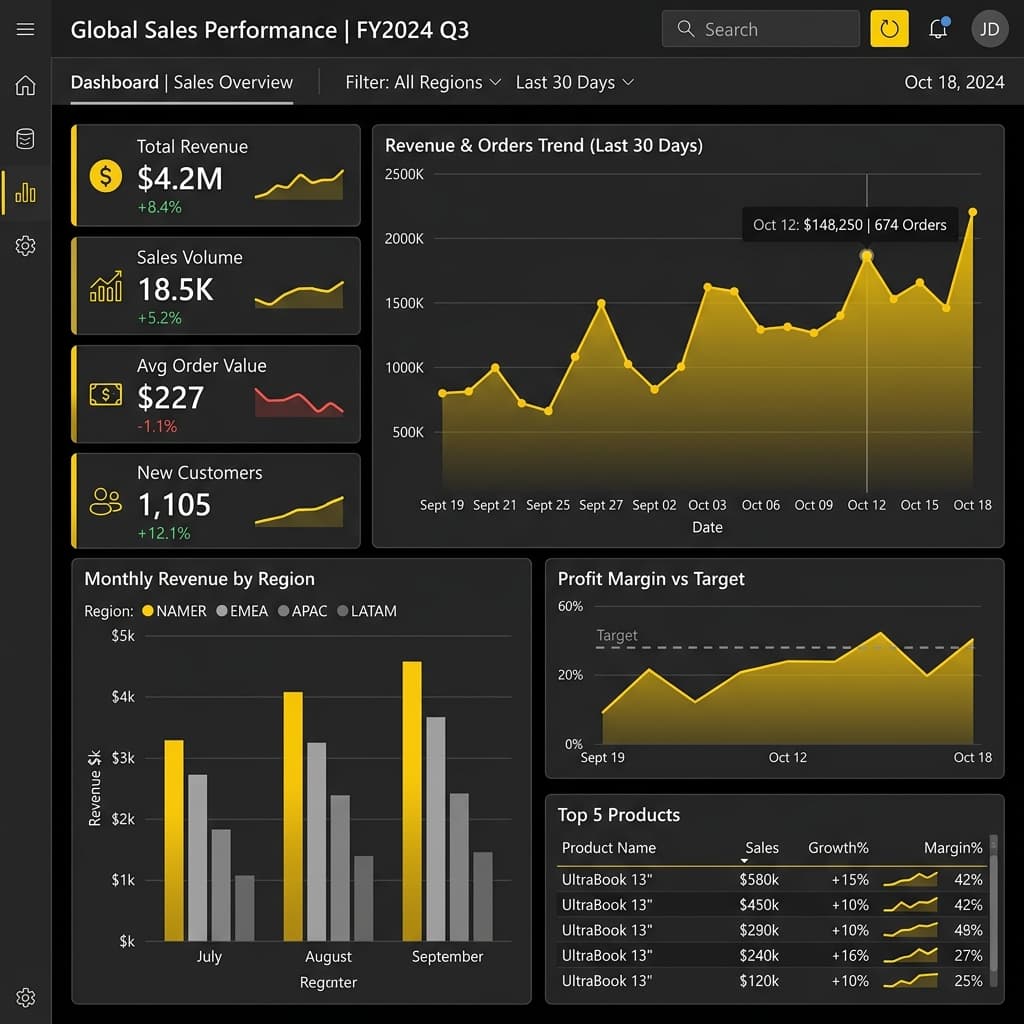Click the Oct 12 chart tooltip
Image resolution: width=1024 pixels, height=1024 pixels.
point(850,225)
